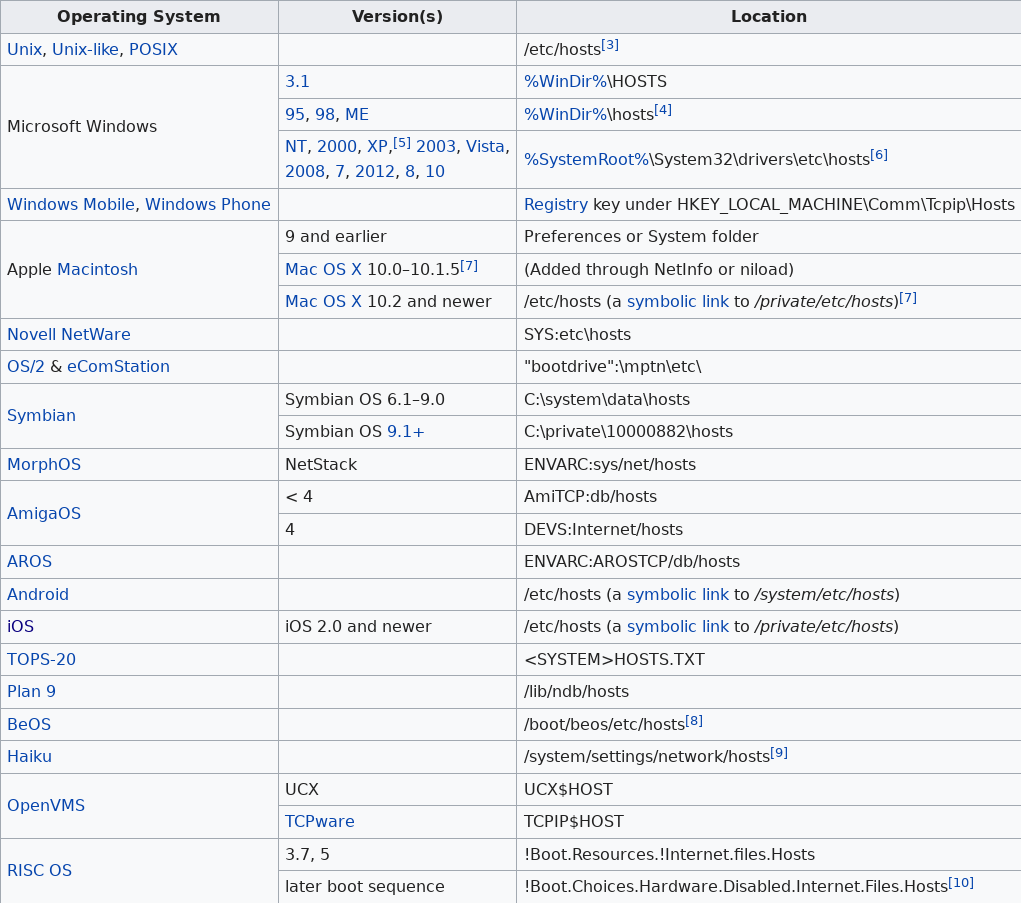The height and width of the screenshot is (903, 1021).
Task: Select the DEVS:Internet/hosts cell
Action: [769, 529]
